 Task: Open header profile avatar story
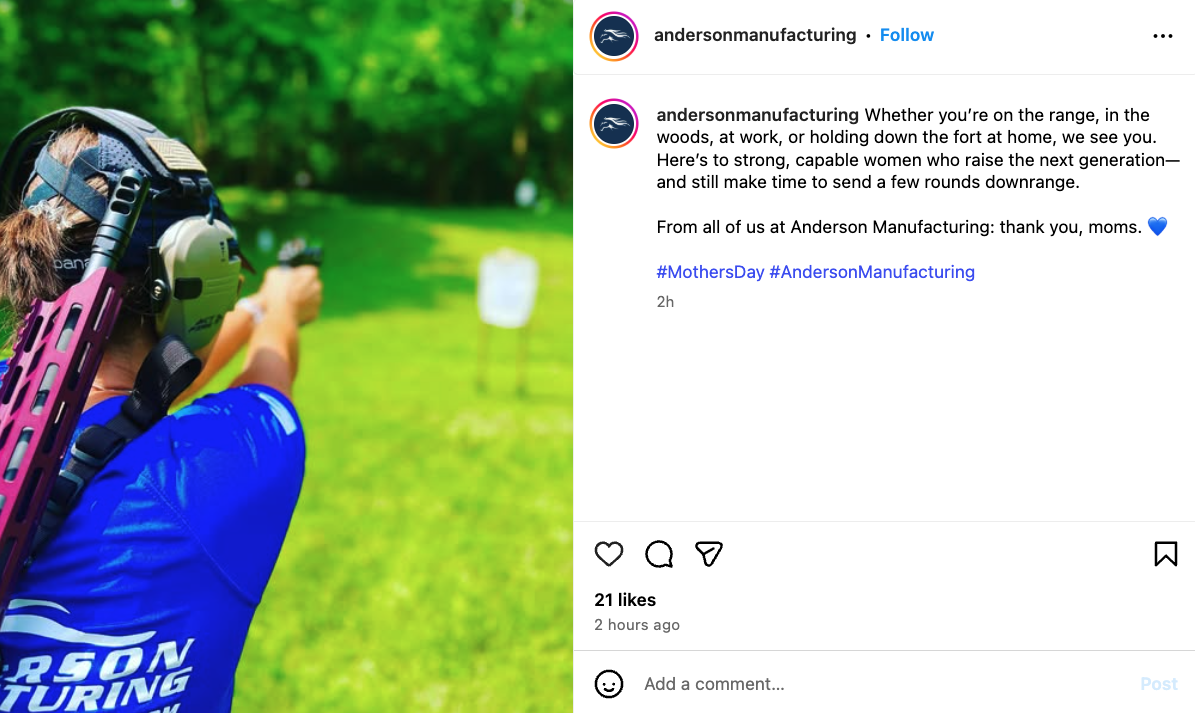click(x=614, y=36)
